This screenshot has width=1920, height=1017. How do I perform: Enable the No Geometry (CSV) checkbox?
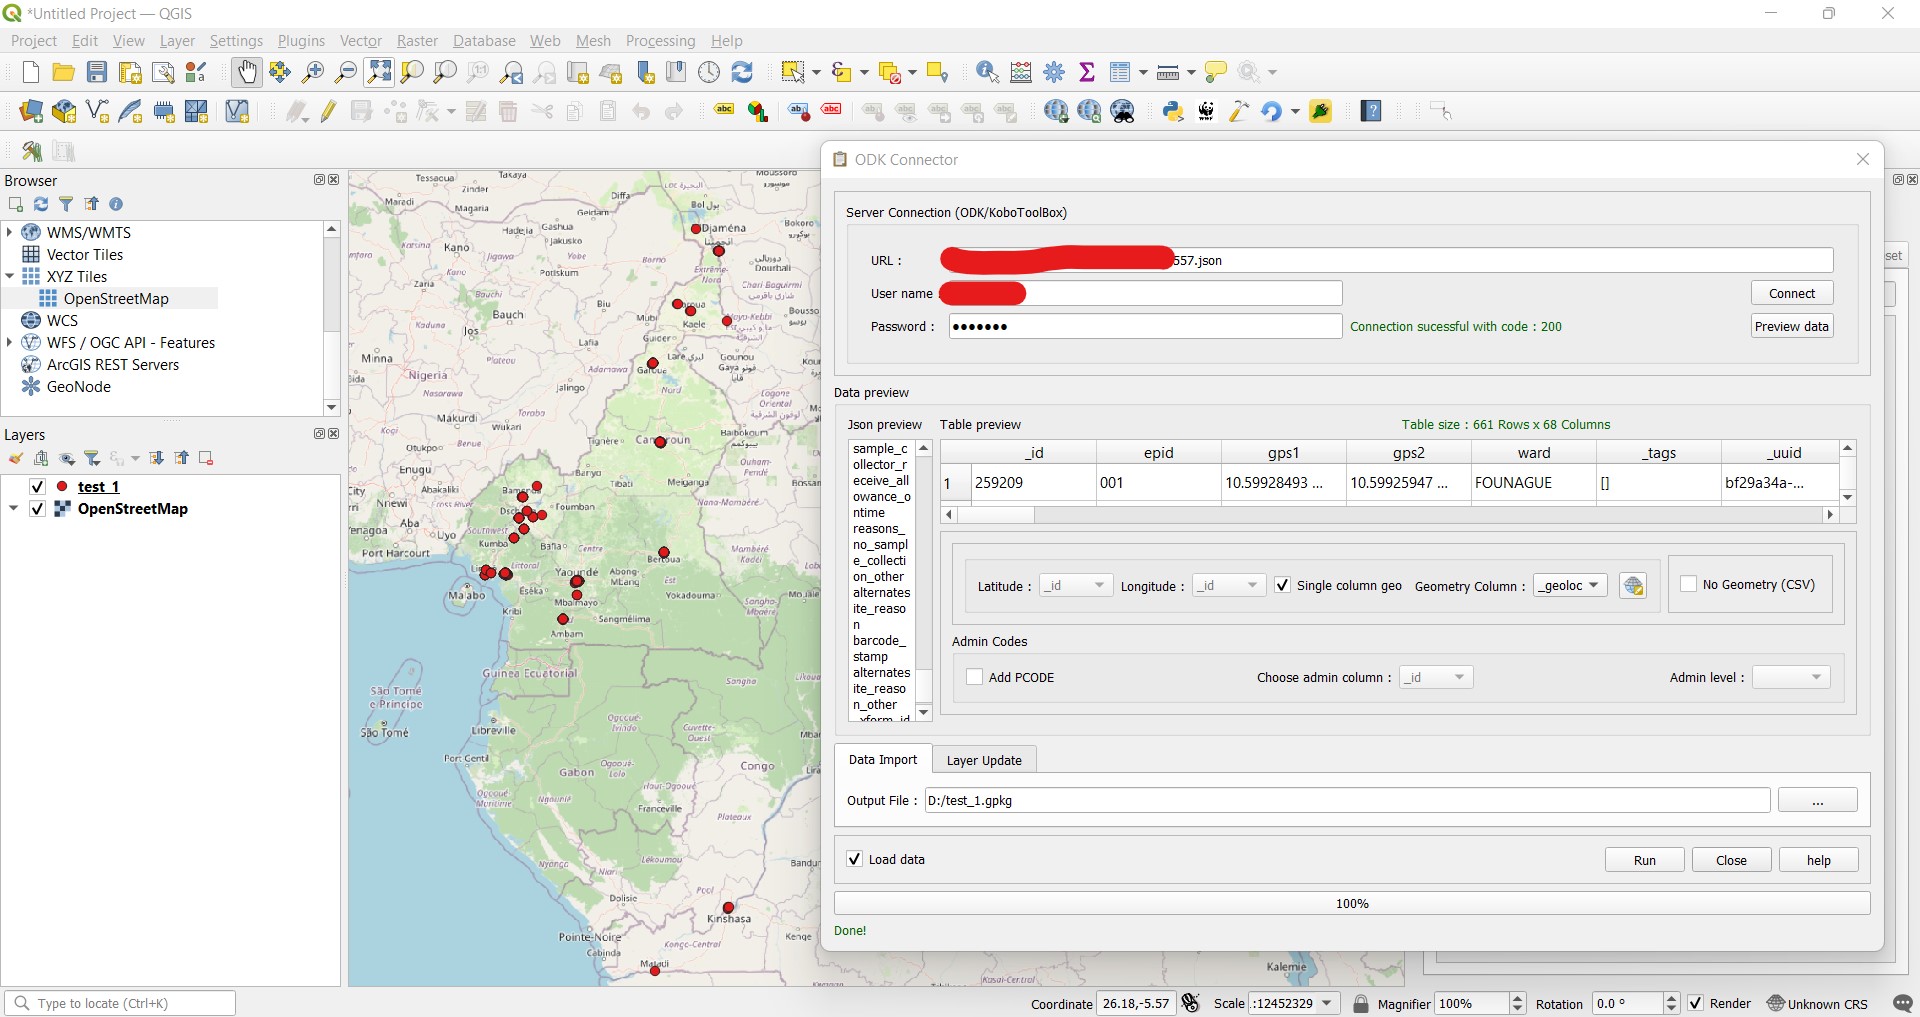click(1689, 585)
